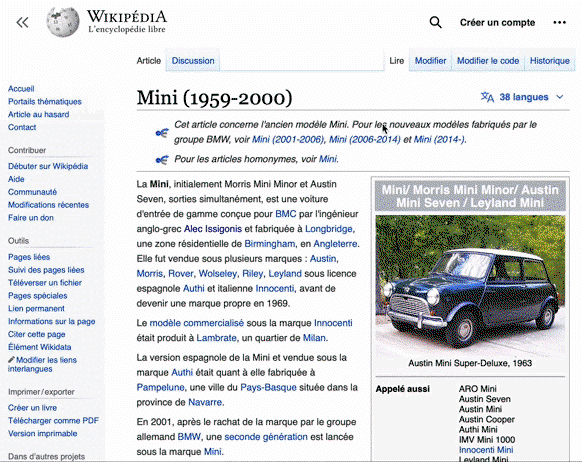Open Version imprimable
The width and height of the screenshot is (582, 462).
click(42, 433)
